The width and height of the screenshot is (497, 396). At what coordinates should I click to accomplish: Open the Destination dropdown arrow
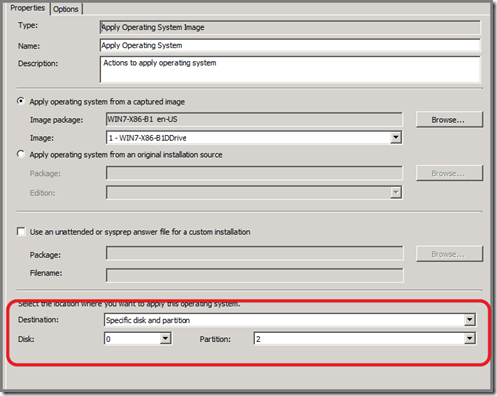pos(470,320)
